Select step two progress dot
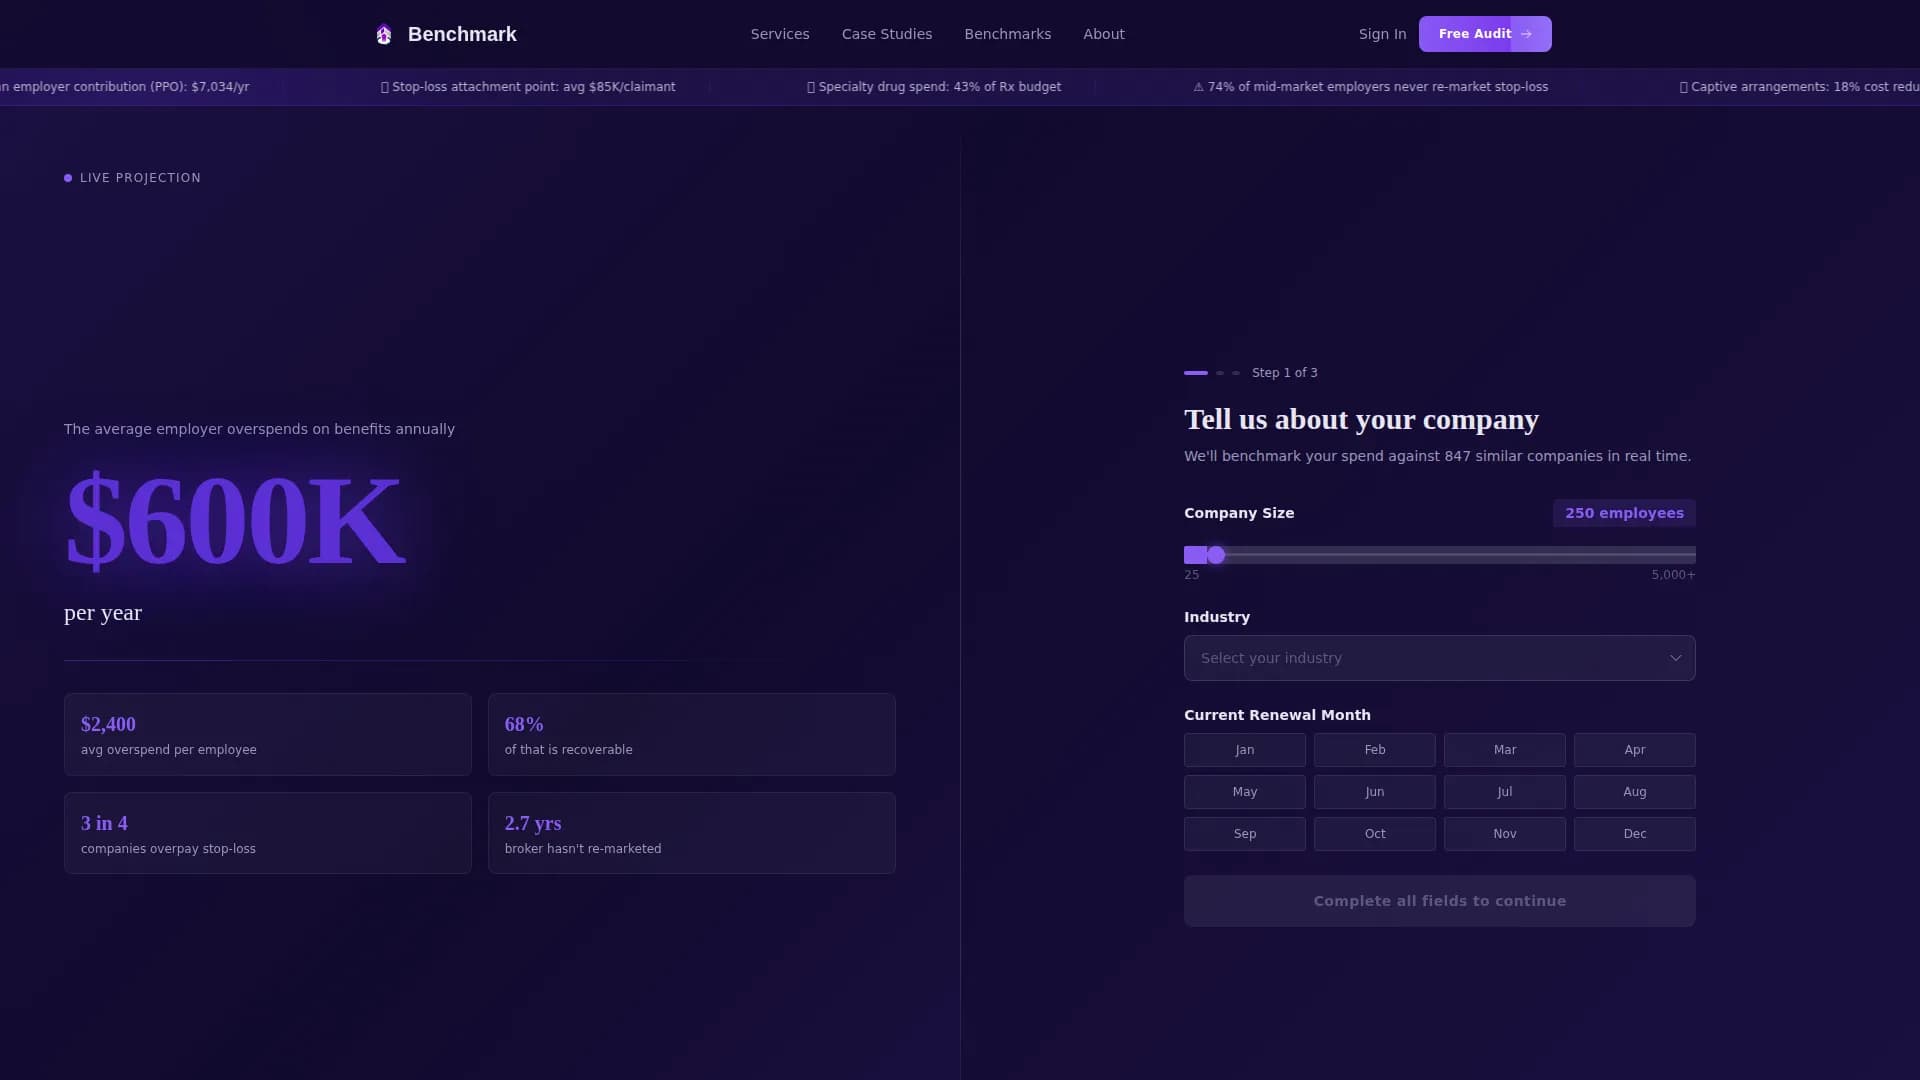 tap(1219, 372)
